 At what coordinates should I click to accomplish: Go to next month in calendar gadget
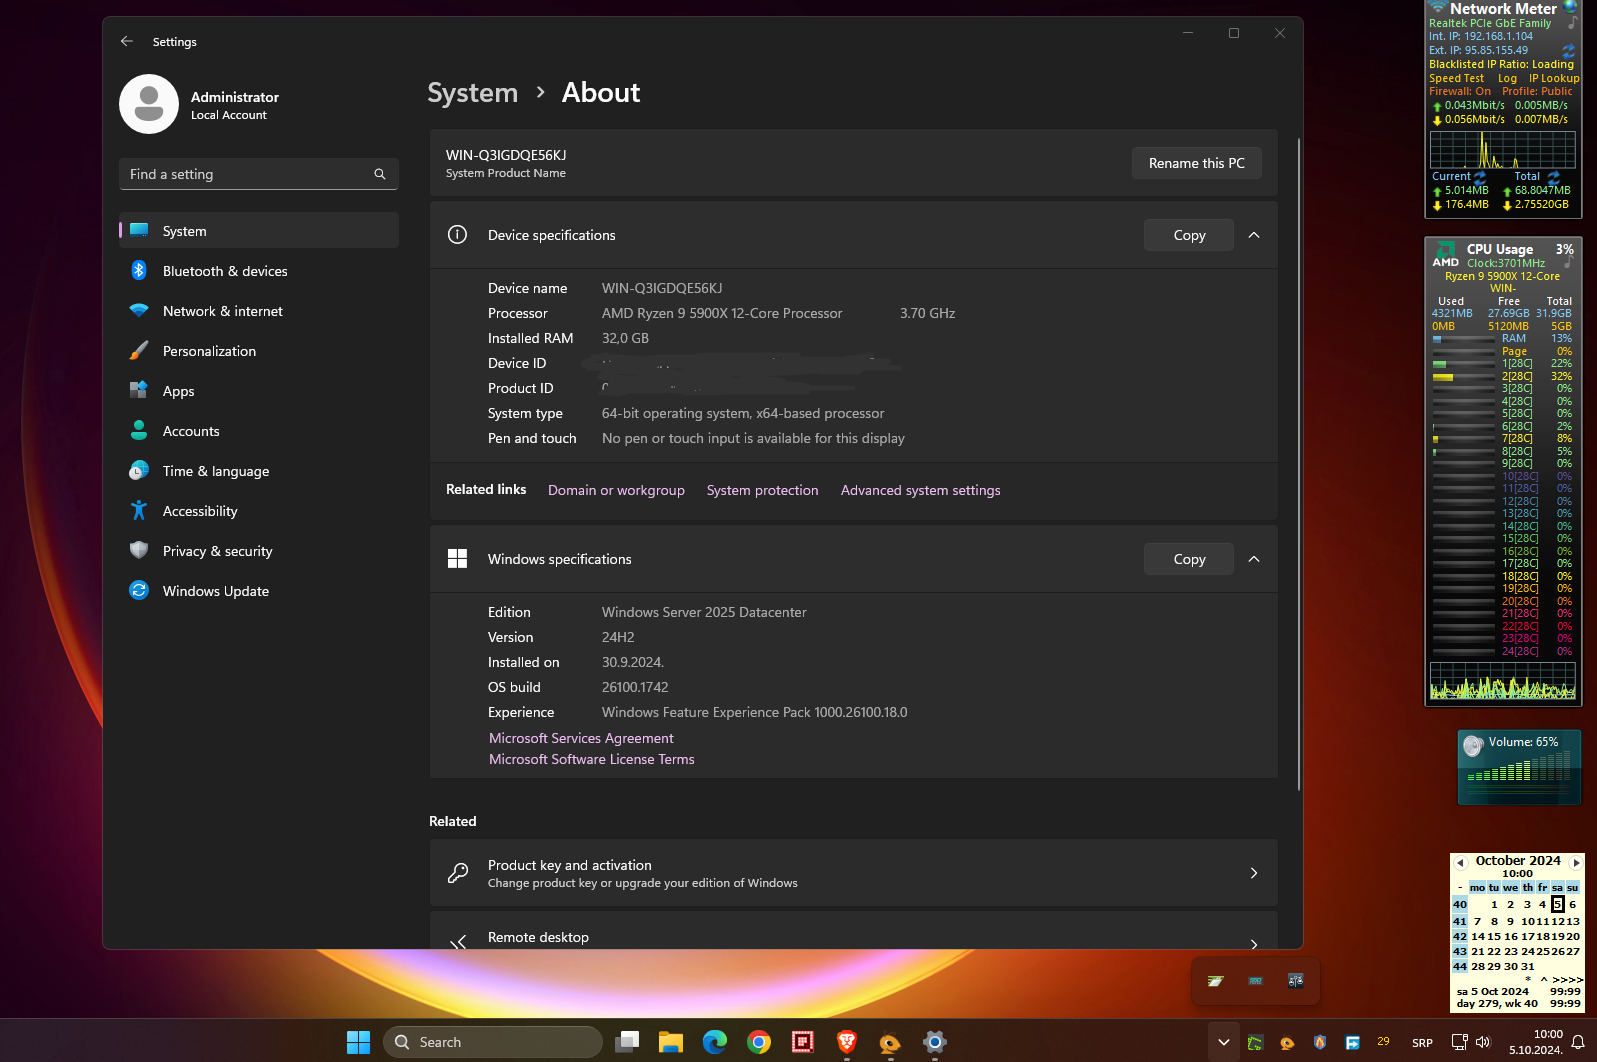point(1576,862)
